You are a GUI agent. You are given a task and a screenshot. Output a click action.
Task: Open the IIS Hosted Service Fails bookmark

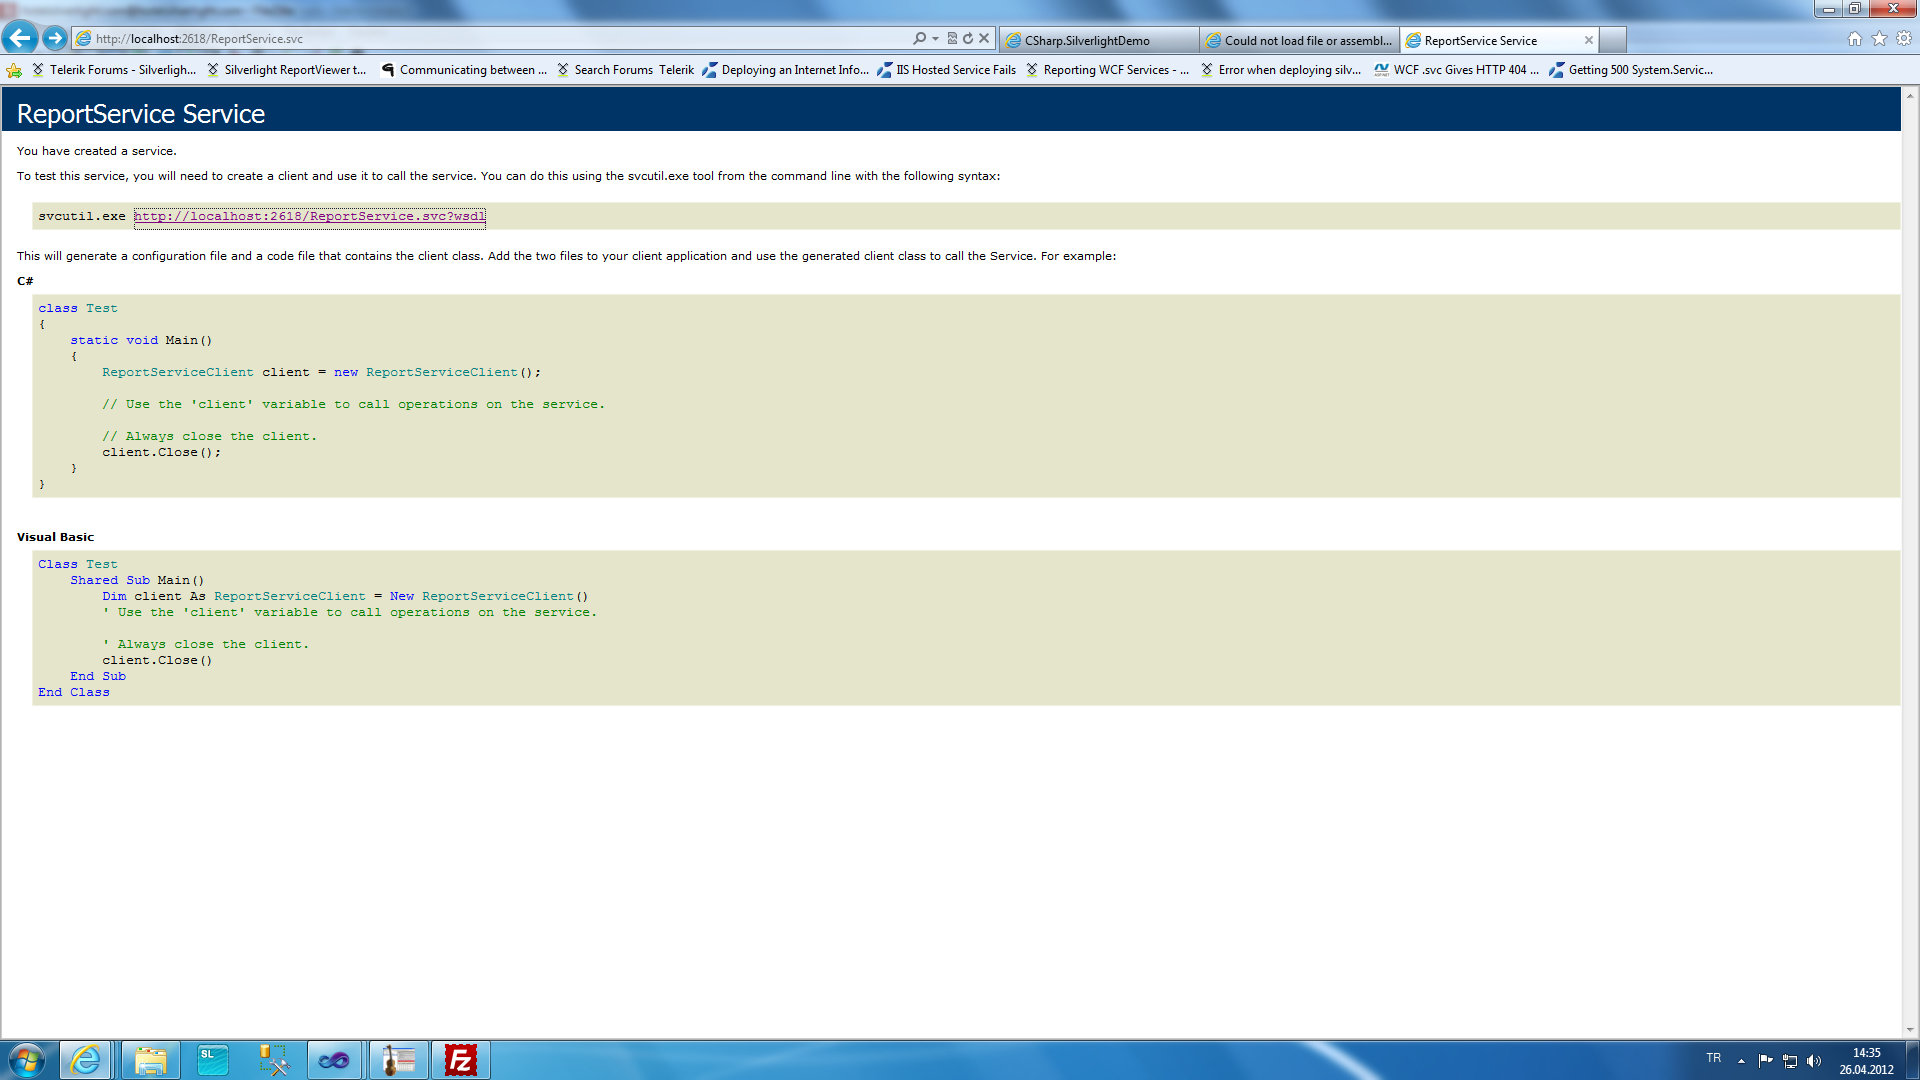coord(955,70)
